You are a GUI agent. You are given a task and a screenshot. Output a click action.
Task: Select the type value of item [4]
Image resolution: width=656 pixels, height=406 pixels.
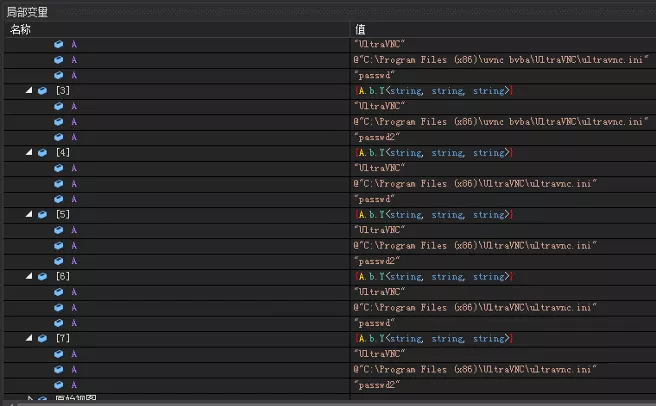click(x=434, y=153)
